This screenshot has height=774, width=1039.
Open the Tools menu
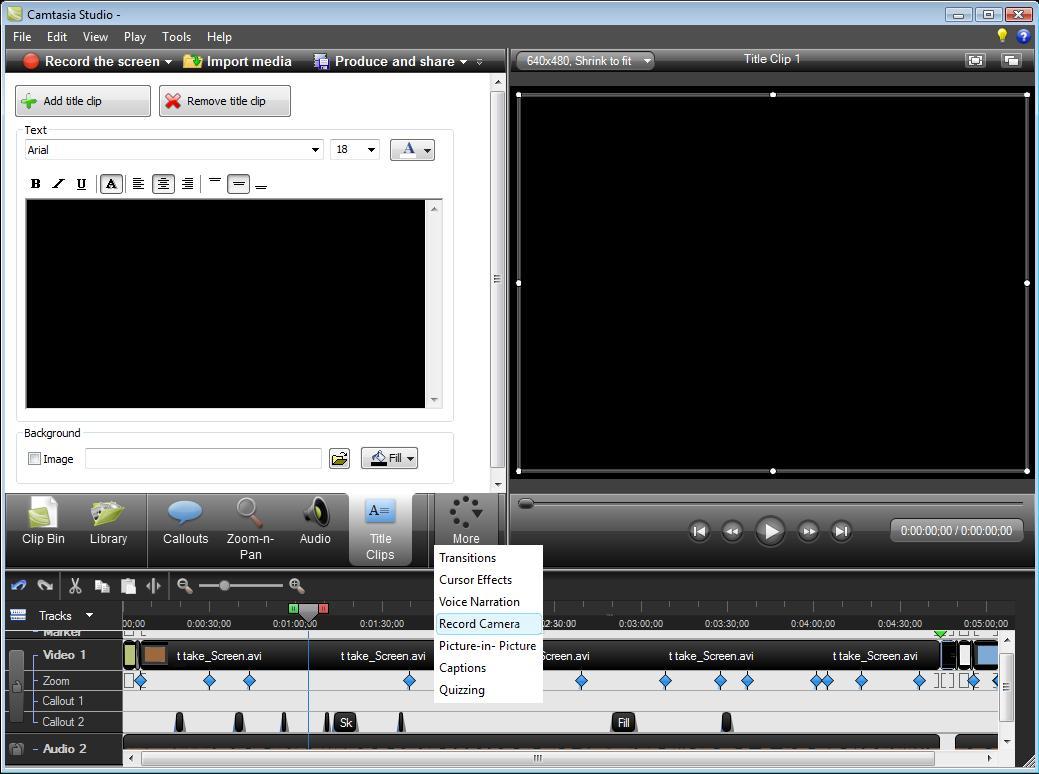pyautogui.click(x=176, y=37)
